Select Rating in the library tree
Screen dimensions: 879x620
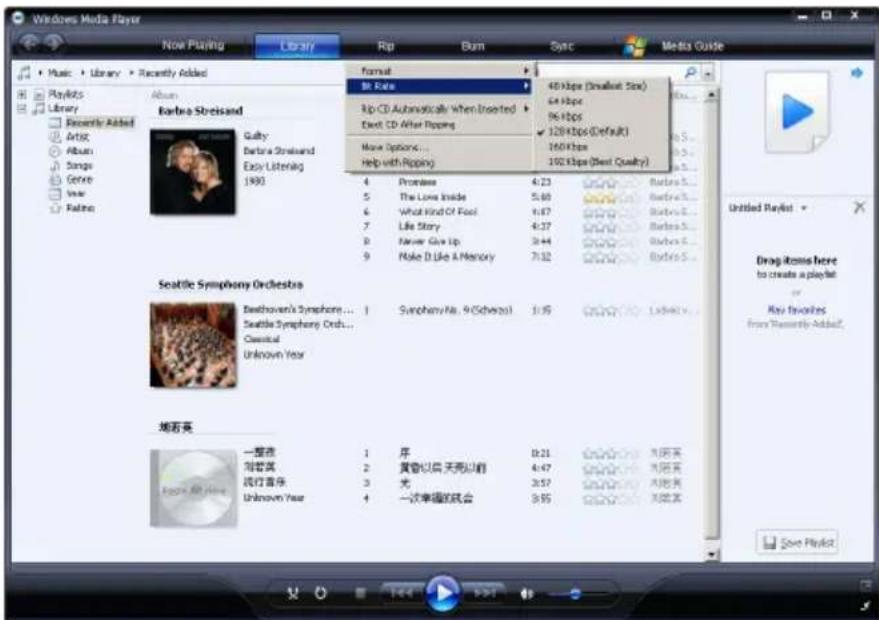pyautogui.click(x=80, y=208)
